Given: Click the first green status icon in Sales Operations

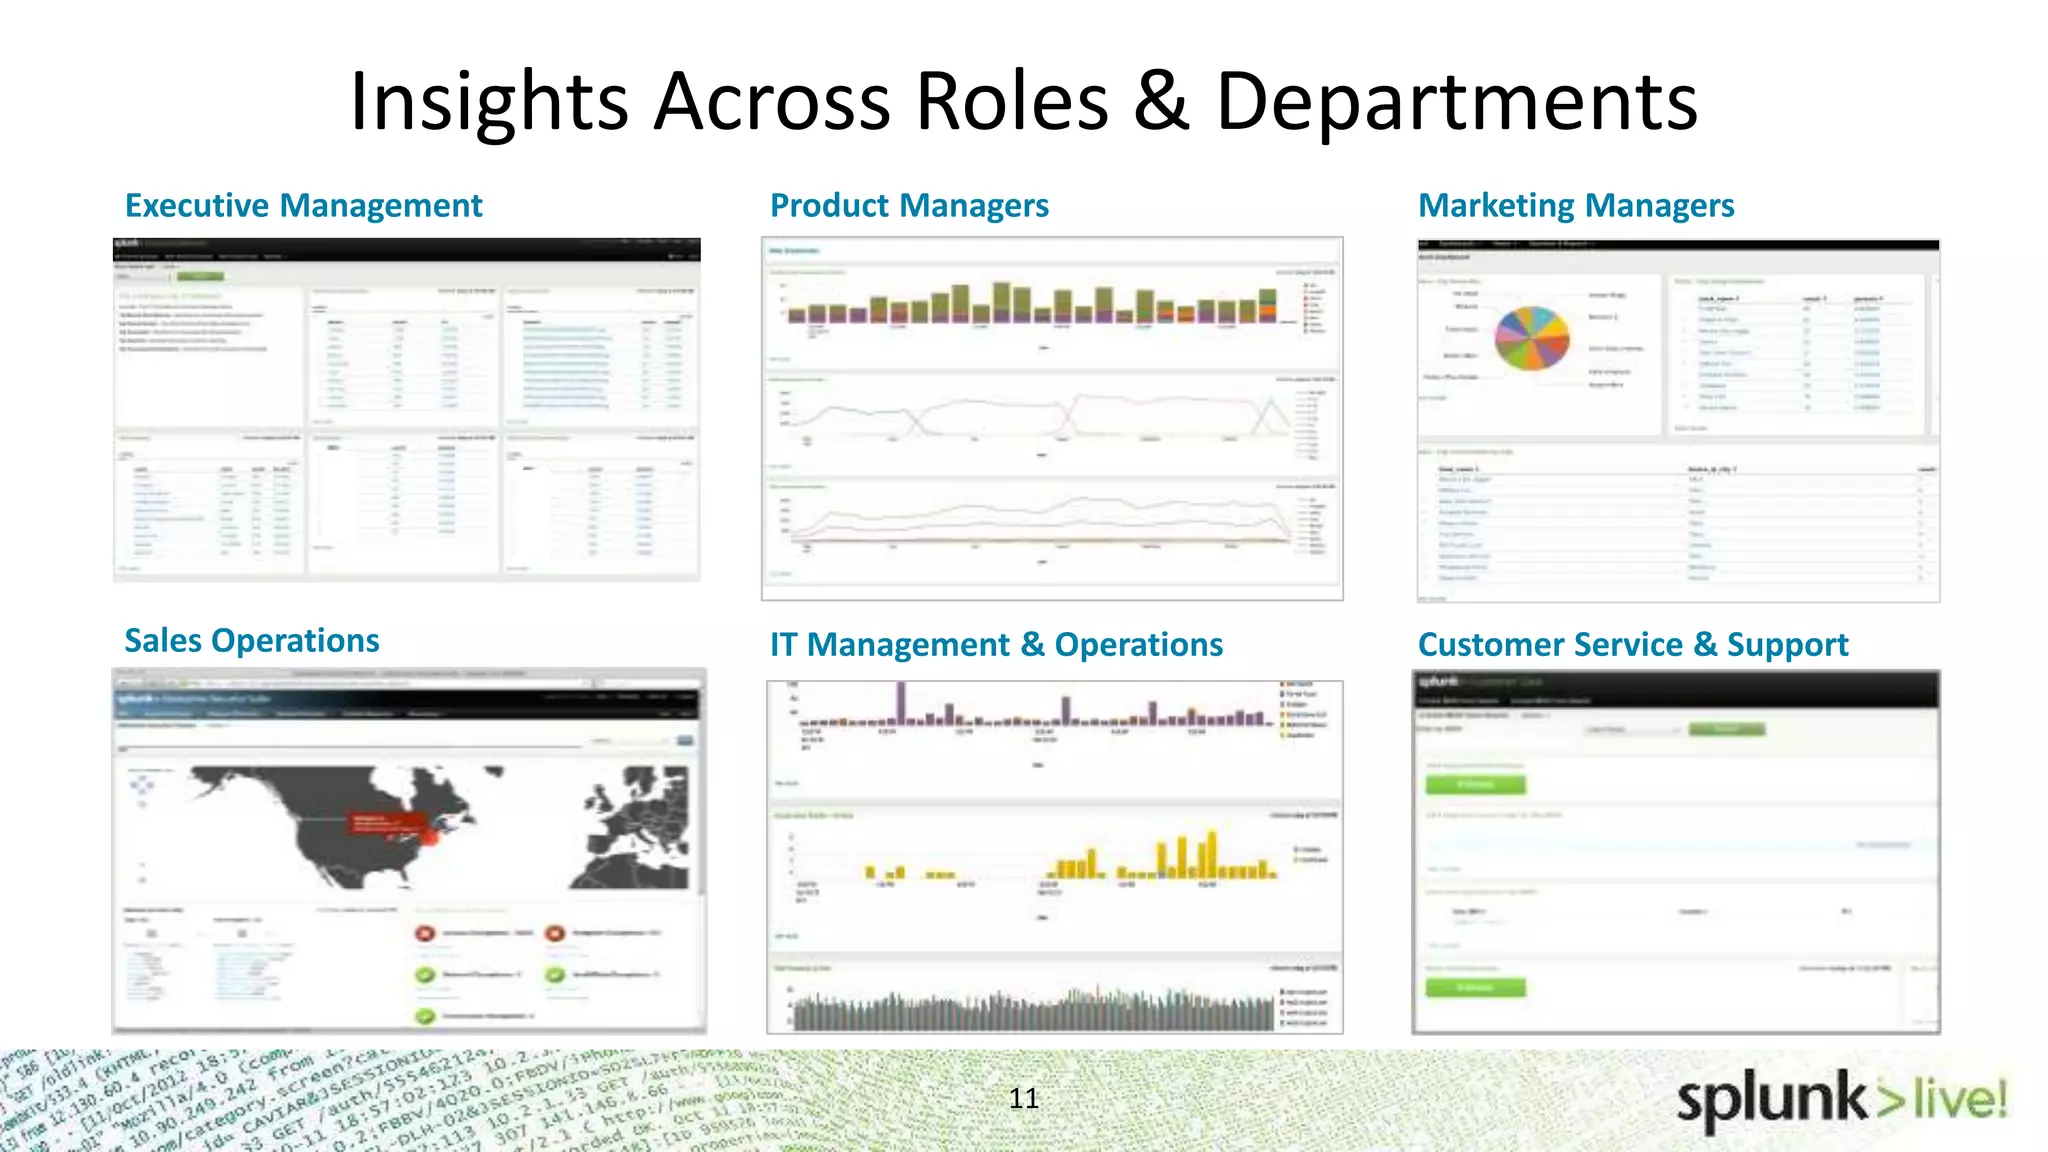Looking at the screenshot, I should (x=425, y=974).
